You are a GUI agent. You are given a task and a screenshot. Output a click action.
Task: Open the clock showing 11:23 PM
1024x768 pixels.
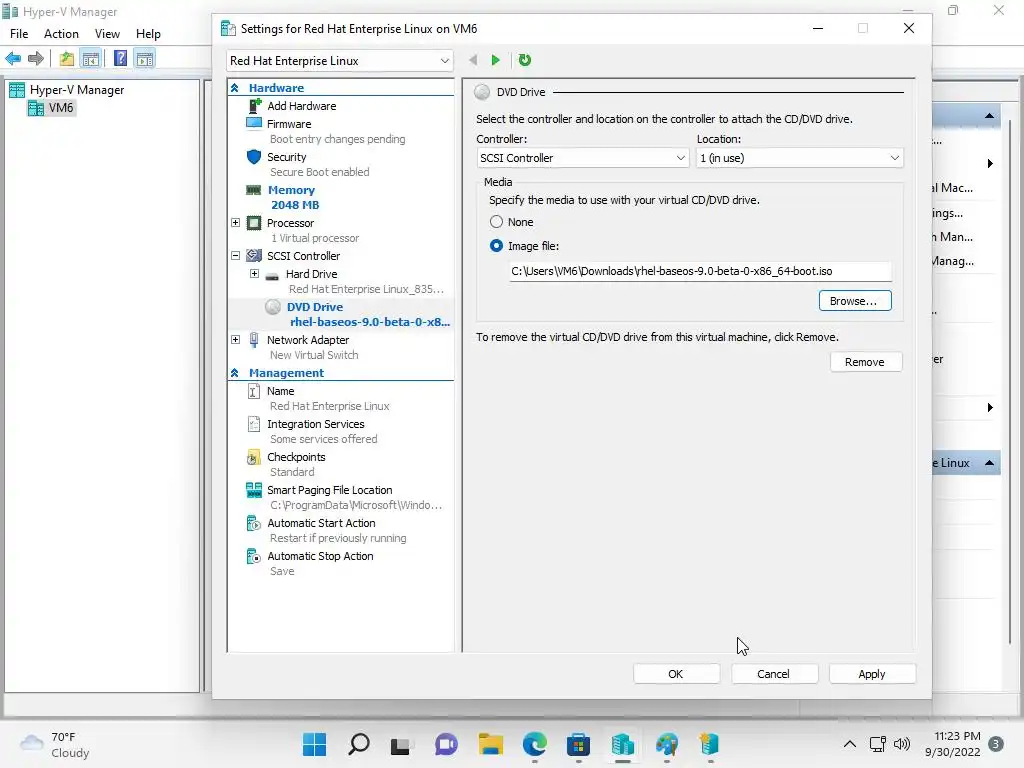click(953, 744)
